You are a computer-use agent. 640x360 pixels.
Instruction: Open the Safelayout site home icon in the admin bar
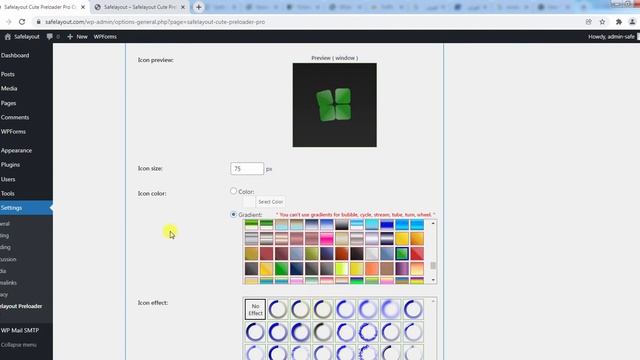7,37
